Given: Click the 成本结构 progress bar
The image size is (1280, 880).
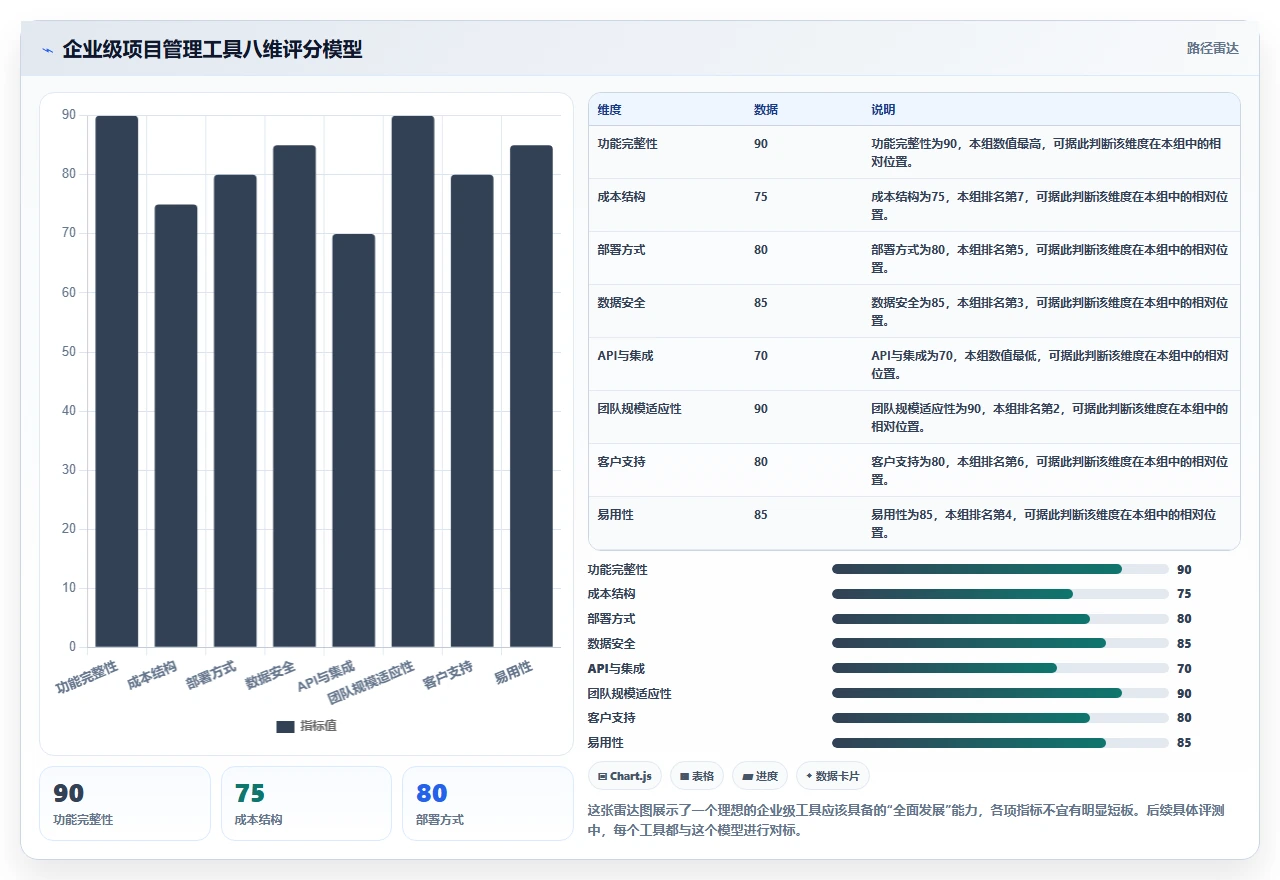Looking at the screenshot, I should click(x=1000, y=594).
